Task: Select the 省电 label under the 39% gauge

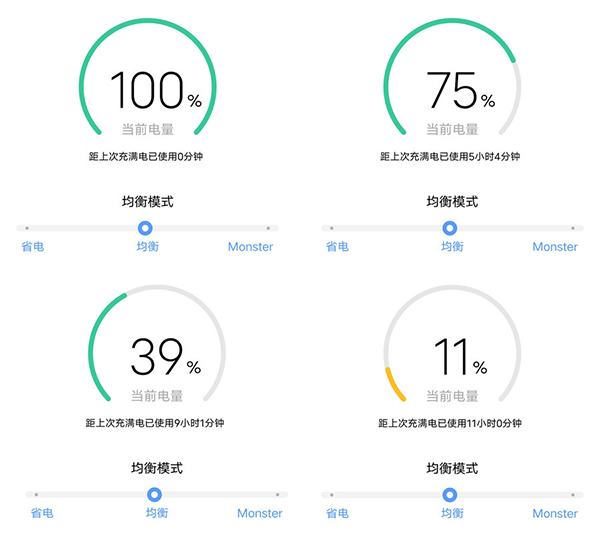Action: pos(41,513)
